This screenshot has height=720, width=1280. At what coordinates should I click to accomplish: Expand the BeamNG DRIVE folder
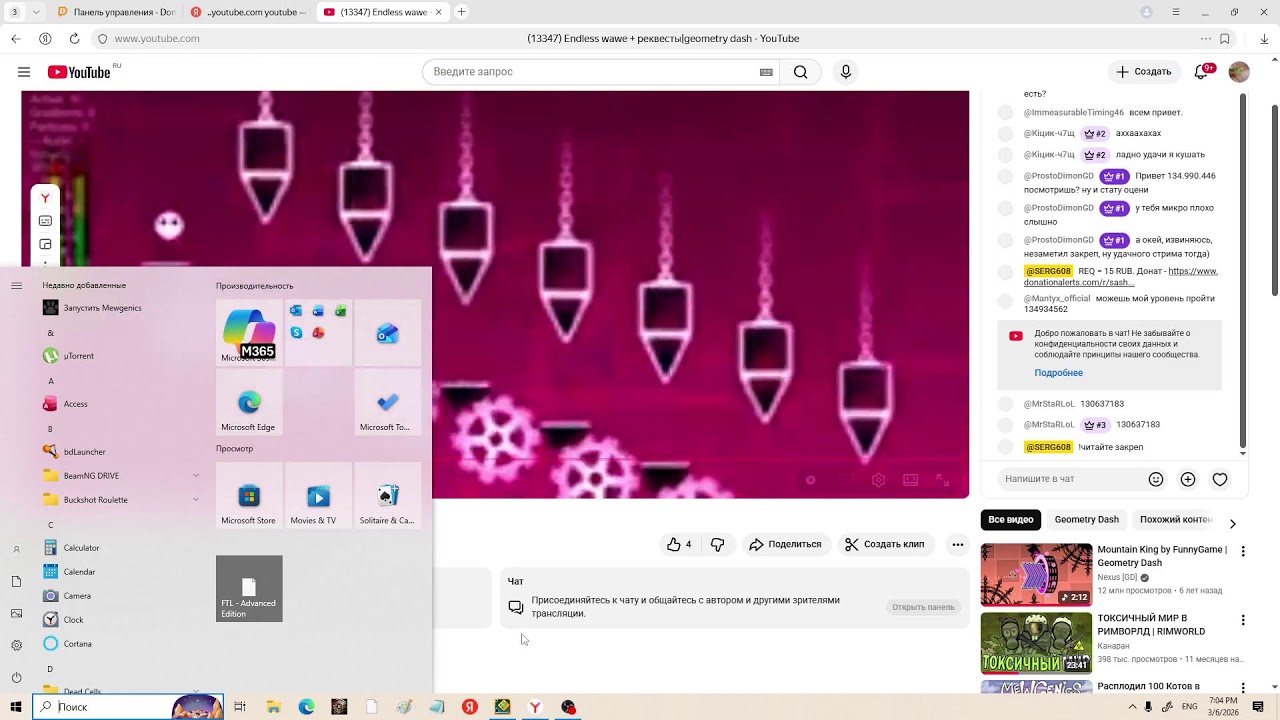point(121,476)
